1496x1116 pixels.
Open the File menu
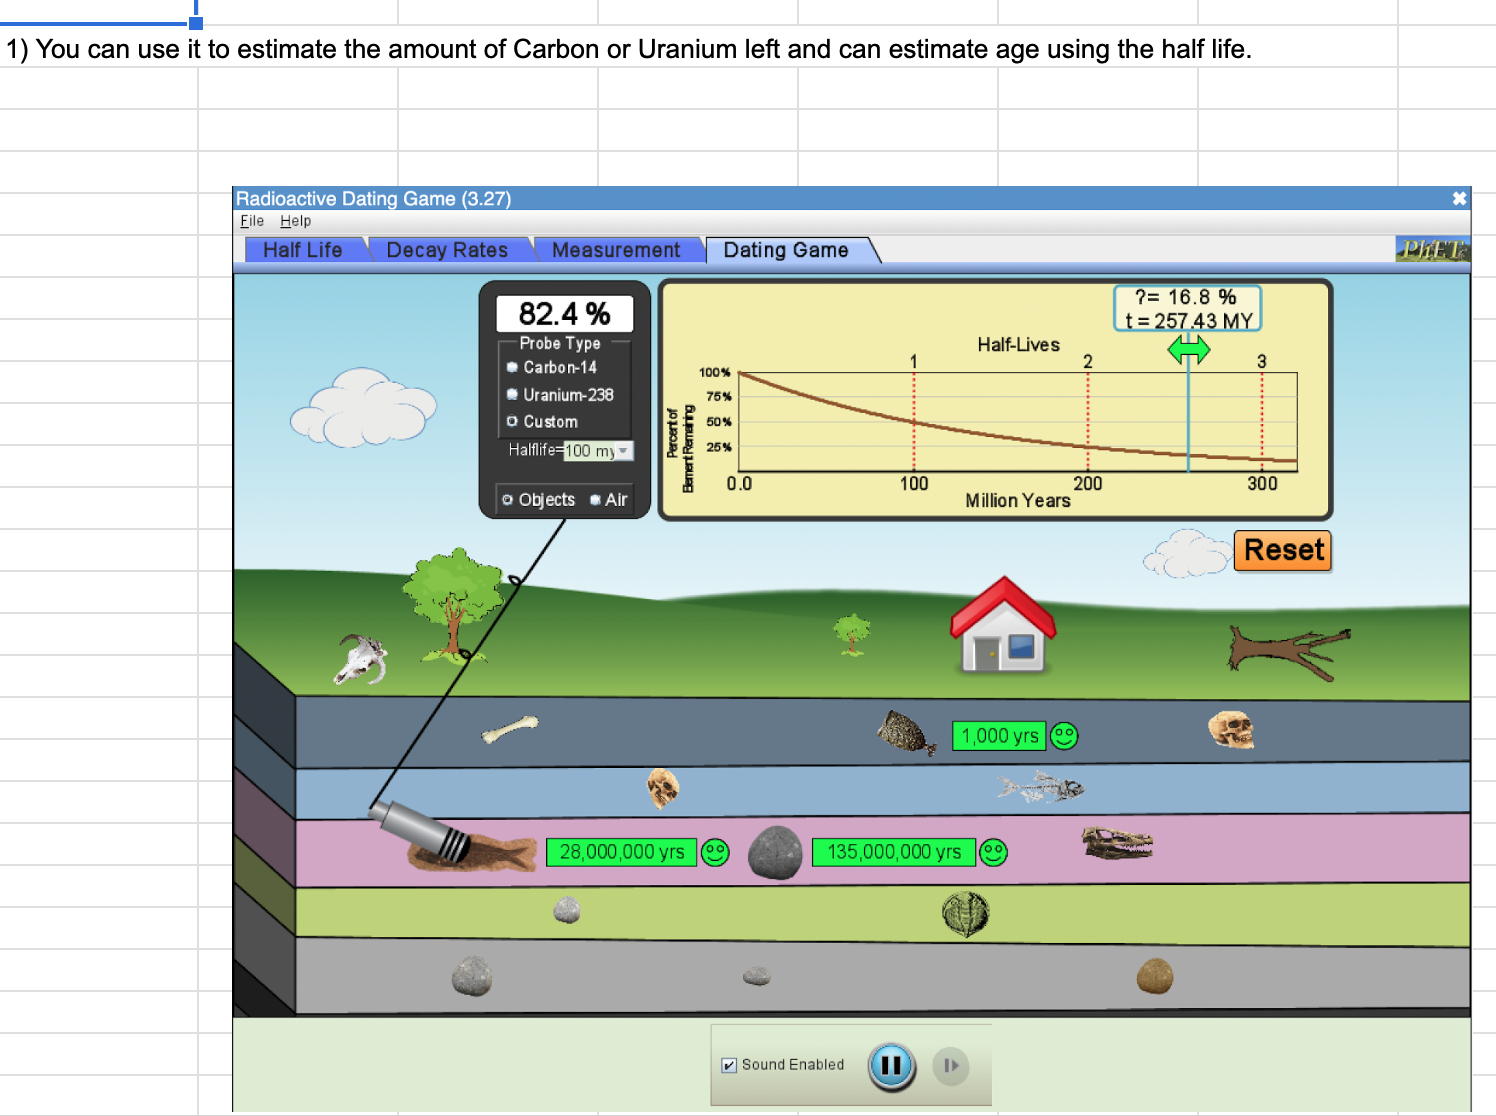pyautogui.click(x=252, y=221)
